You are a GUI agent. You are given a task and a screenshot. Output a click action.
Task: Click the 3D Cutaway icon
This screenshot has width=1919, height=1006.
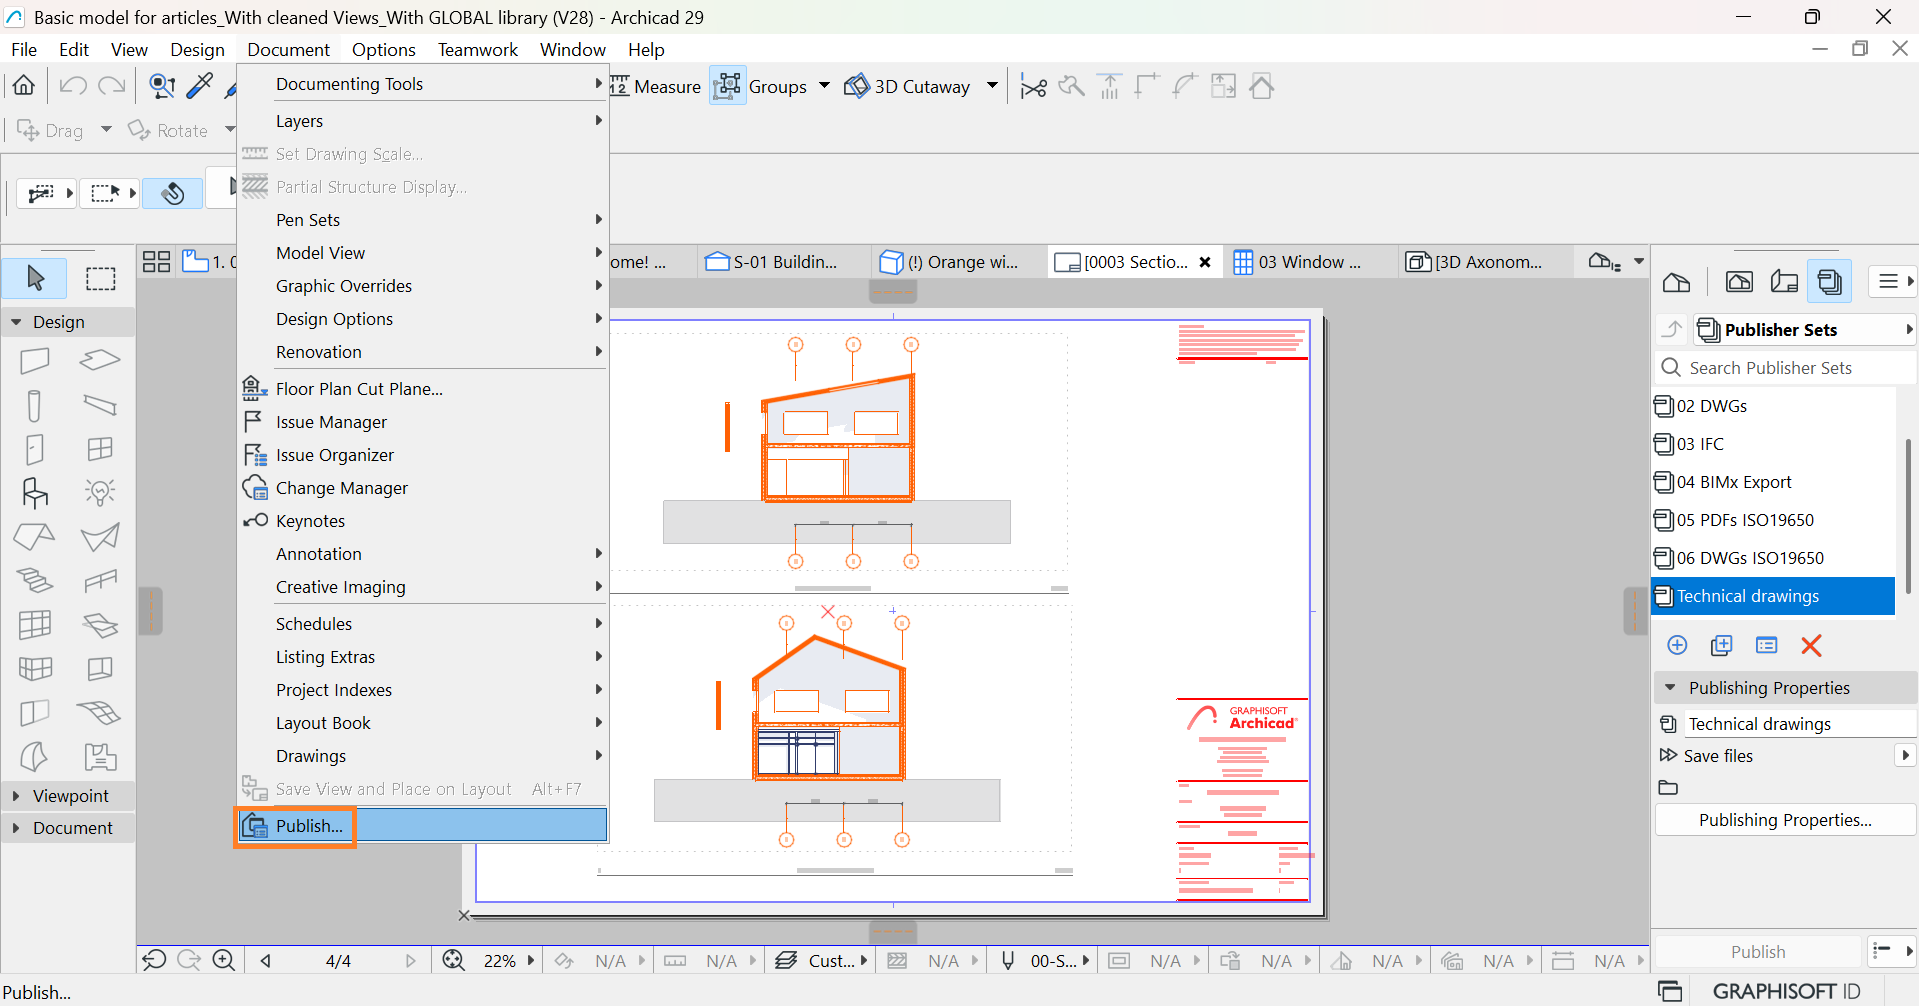click(857, 86)
